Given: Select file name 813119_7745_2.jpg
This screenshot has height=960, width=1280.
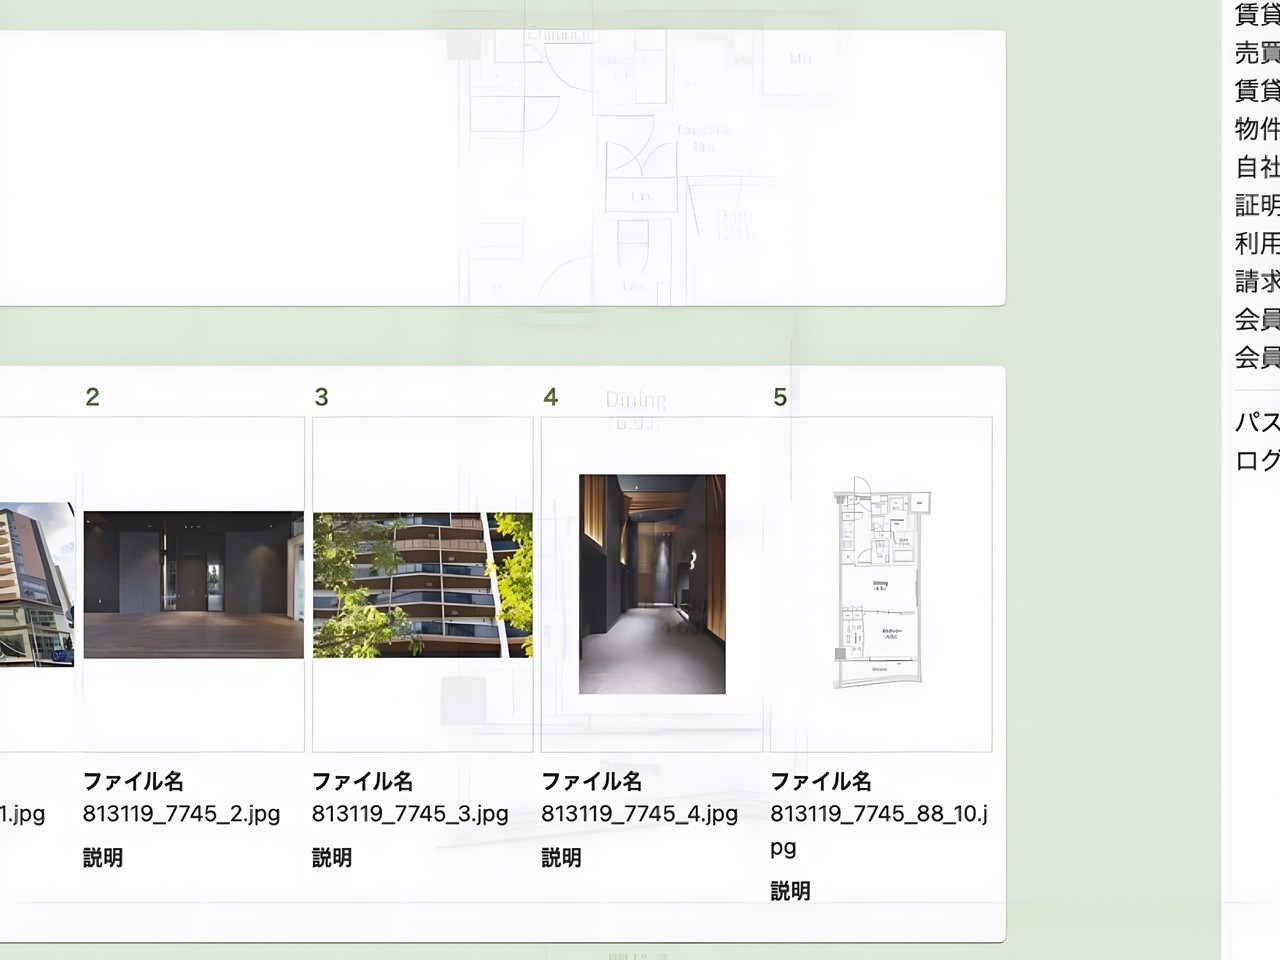Looking at the screenshot, I should [181, 814].
